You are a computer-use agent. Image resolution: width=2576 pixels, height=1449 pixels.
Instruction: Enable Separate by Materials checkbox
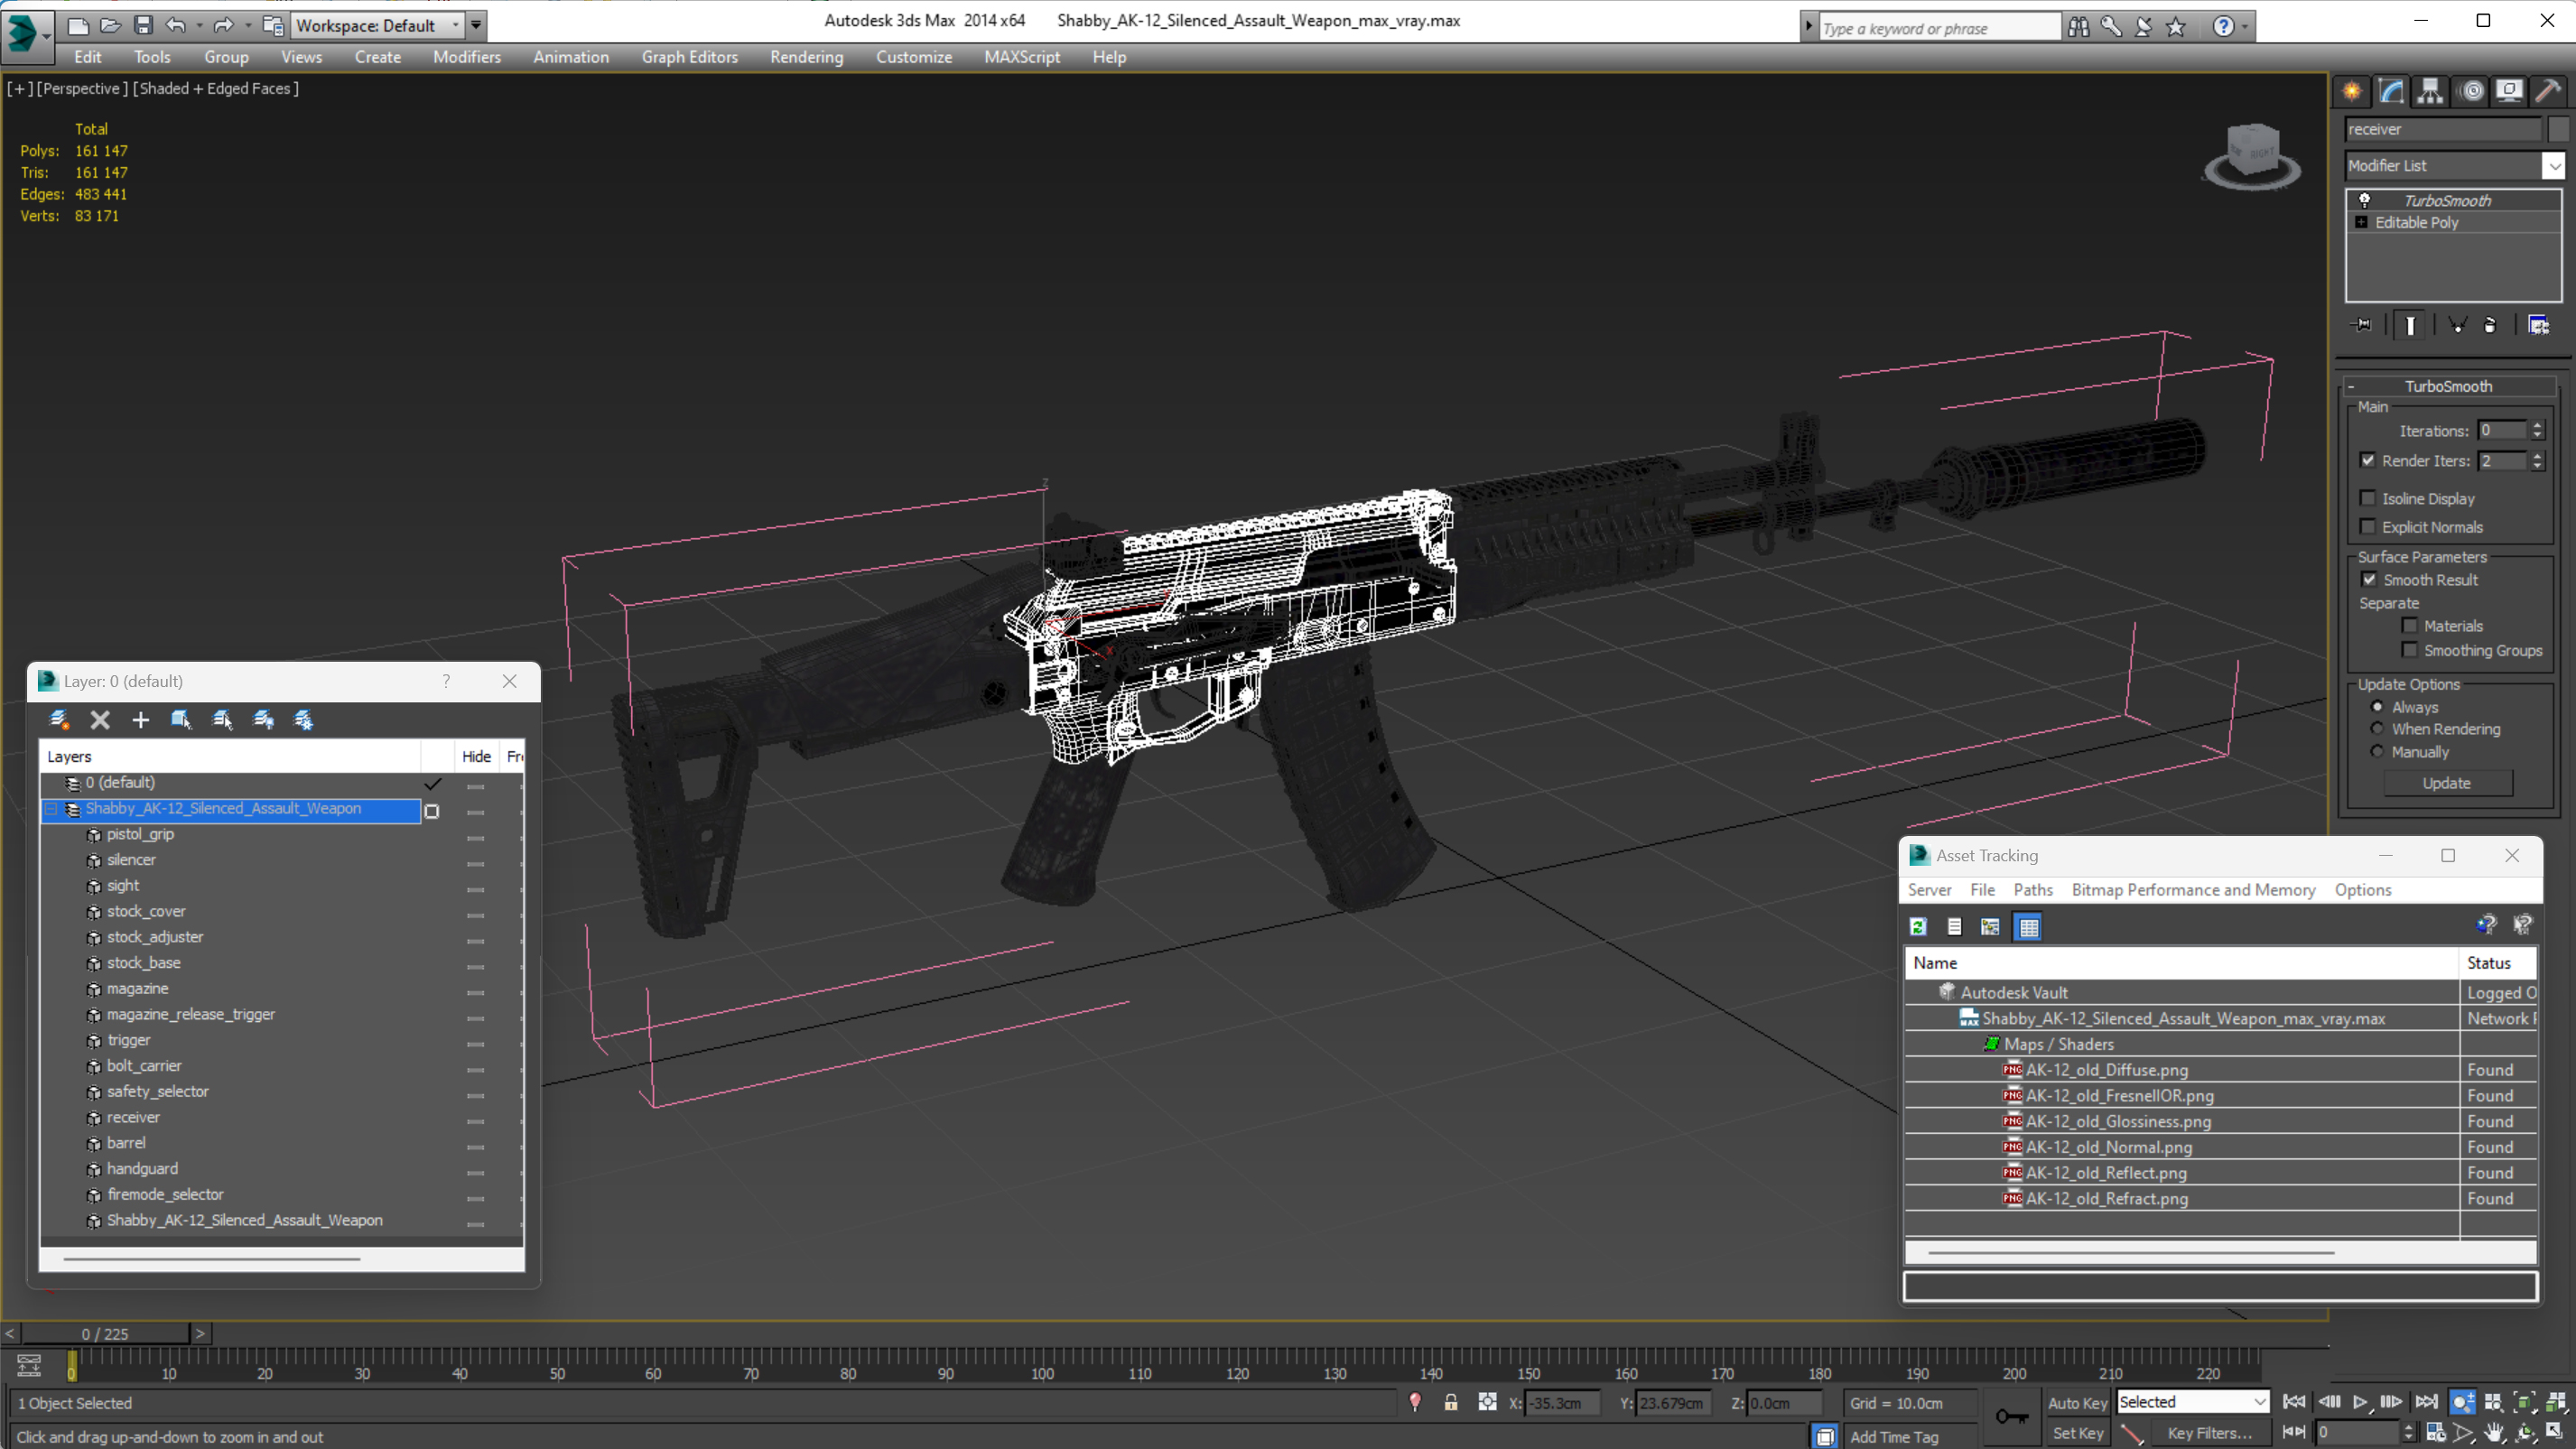2410,626
